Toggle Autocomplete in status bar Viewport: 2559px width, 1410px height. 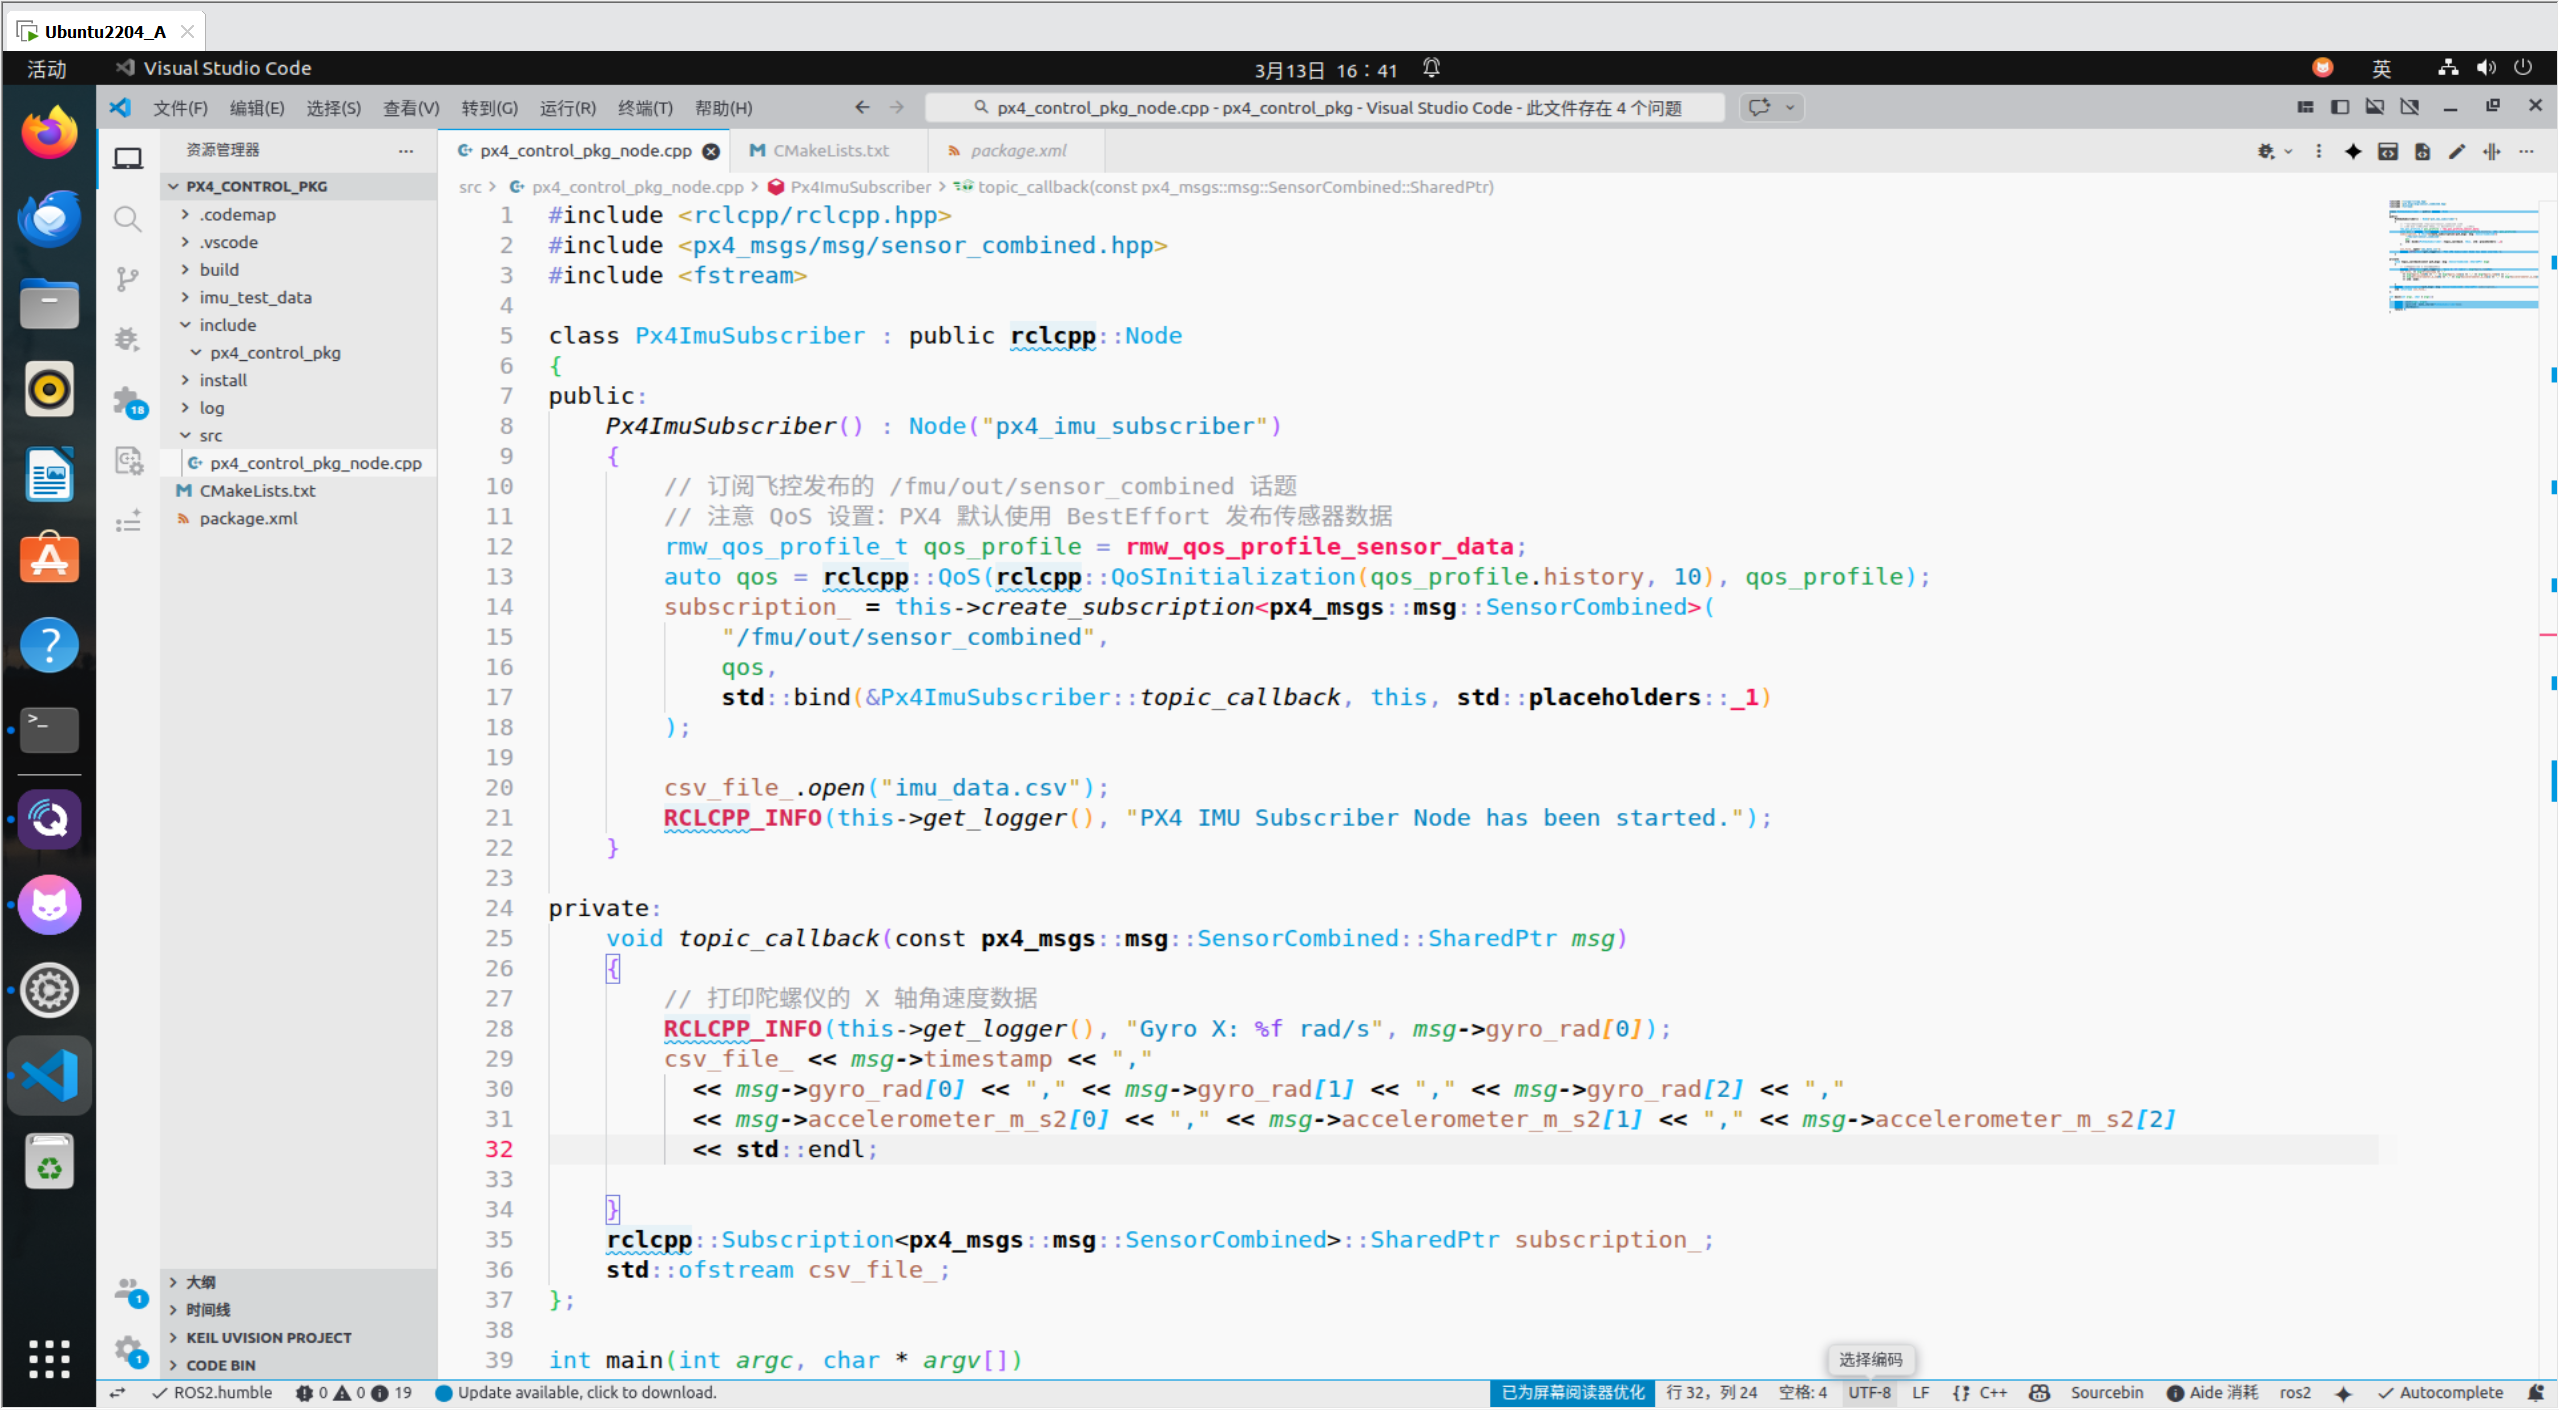click(2440, 1392)
